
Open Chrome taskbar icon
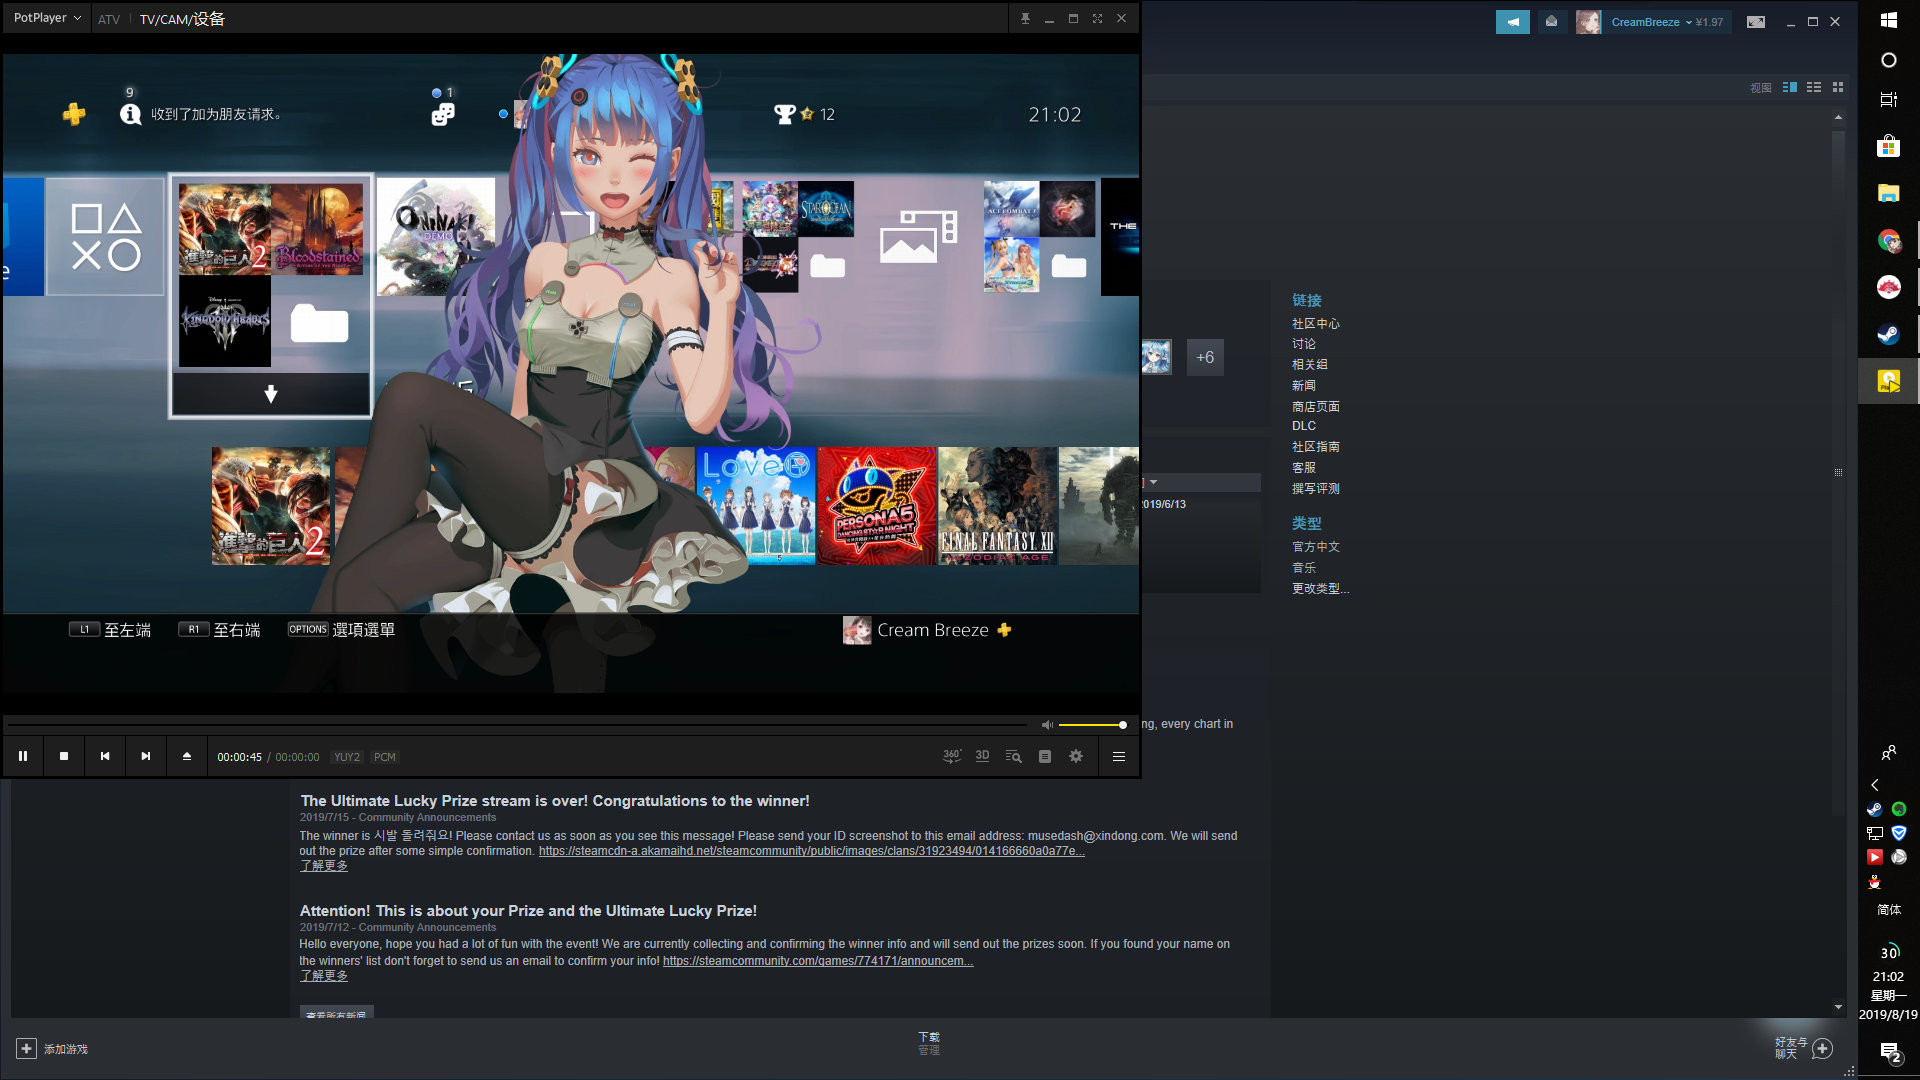tap(1889, 240)
